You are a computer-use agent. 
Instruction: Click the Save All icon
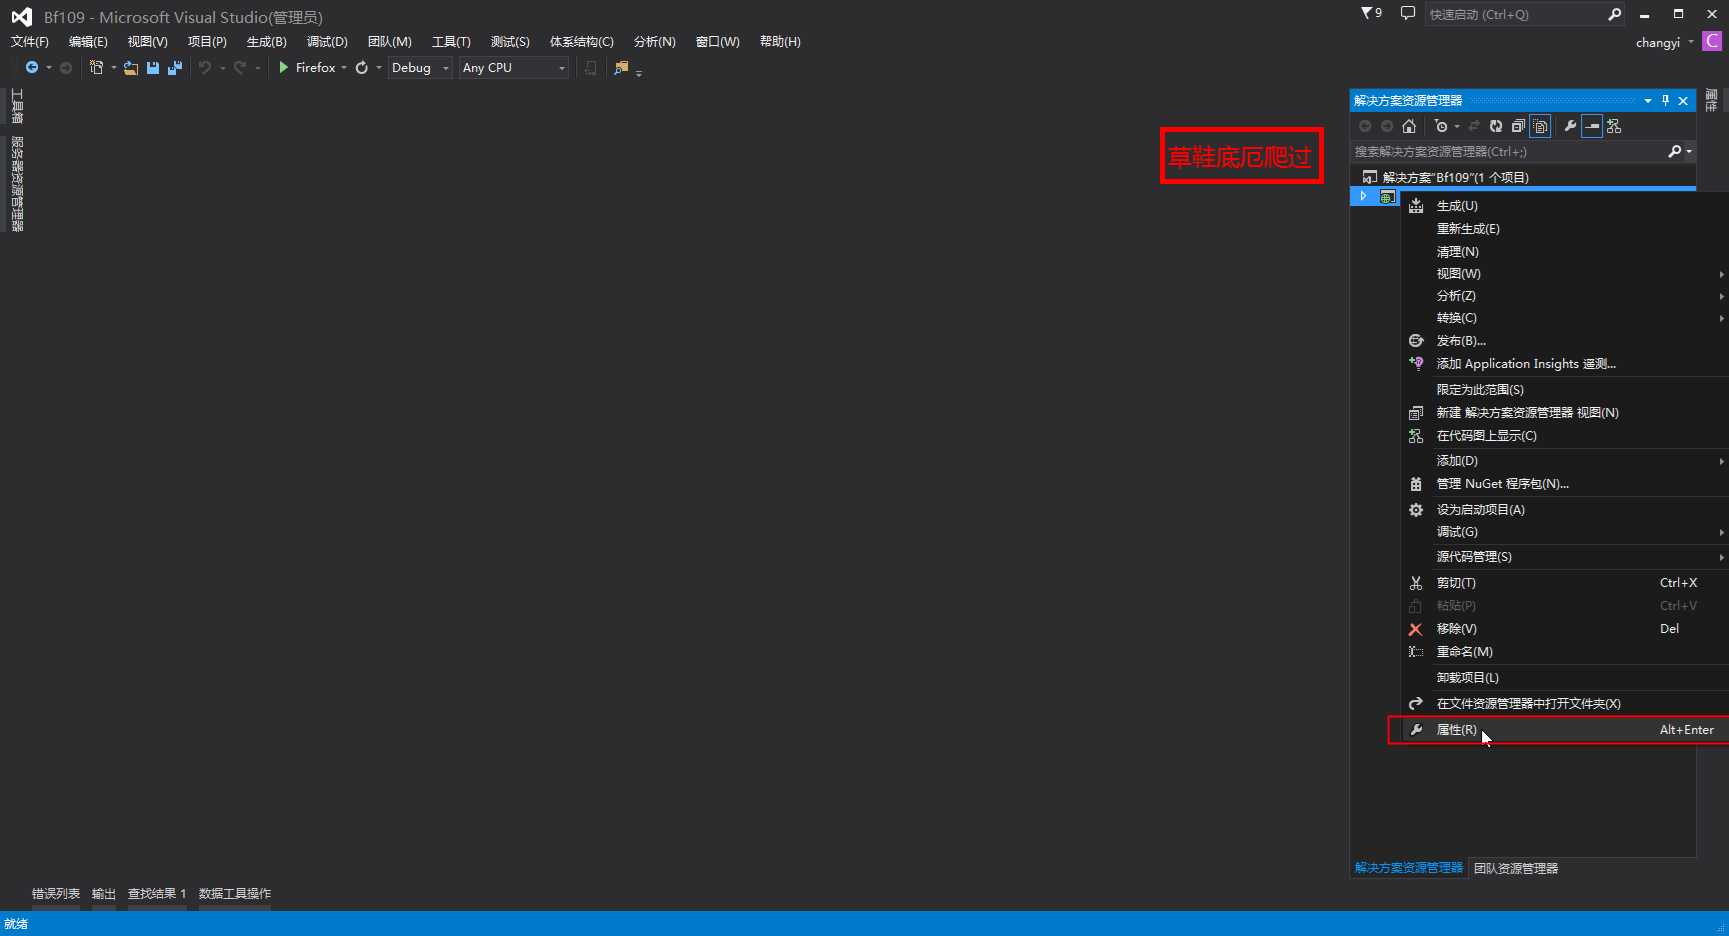point(175,68)
